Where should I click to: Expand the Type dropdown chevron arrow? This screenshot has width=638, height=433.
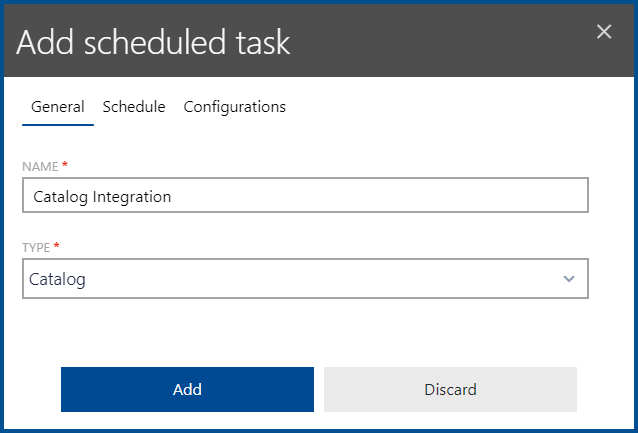click(569, 279)
